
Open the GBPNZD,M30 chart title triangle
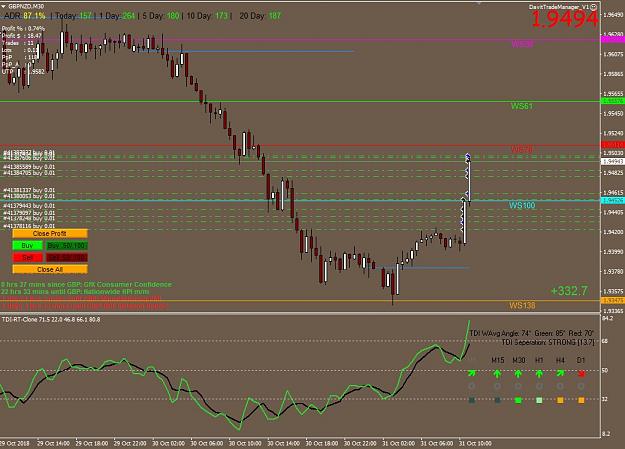click(3, 6)
